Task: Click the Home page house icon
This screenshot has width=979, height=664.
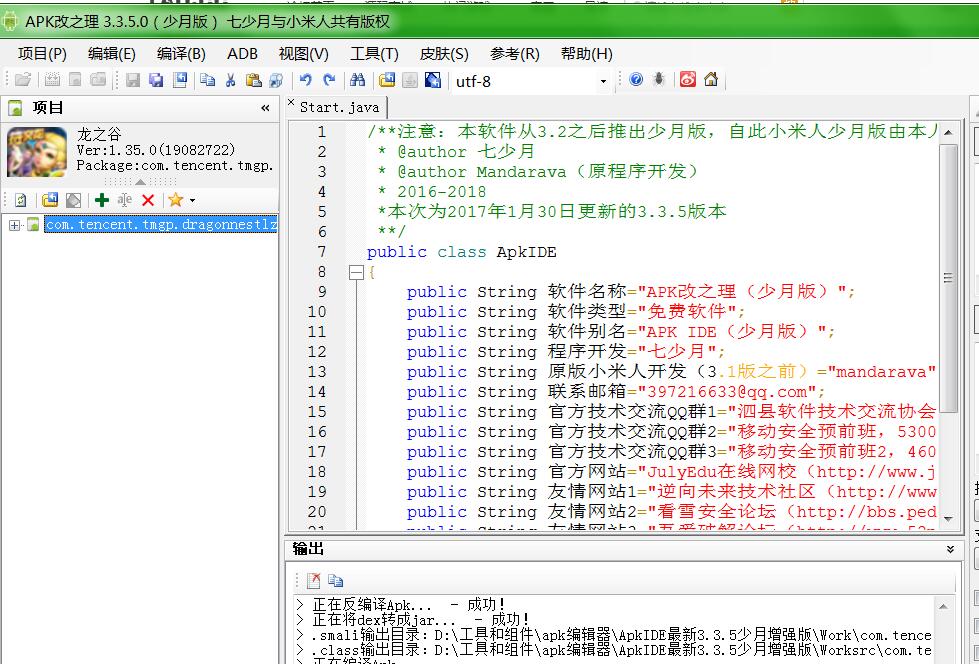Action: (711, 80)
